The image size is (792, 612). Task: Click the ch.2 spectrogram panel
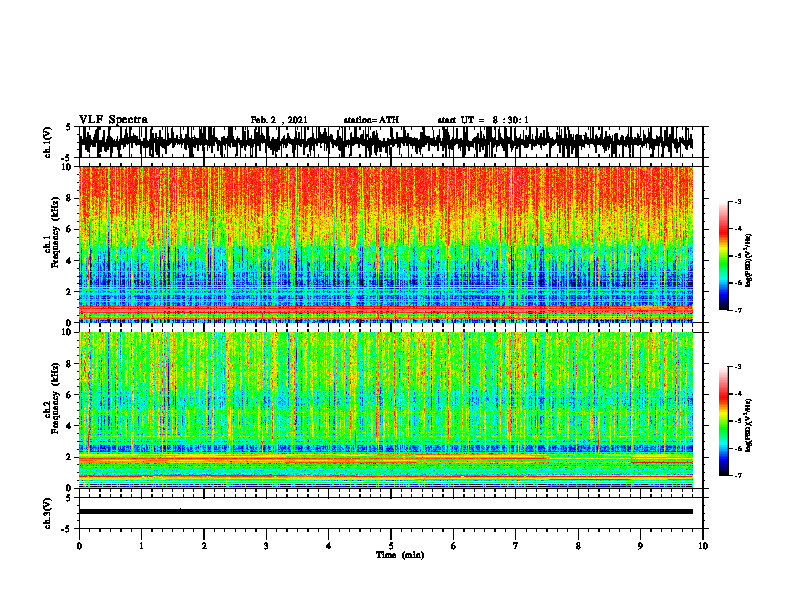(386, 410)
